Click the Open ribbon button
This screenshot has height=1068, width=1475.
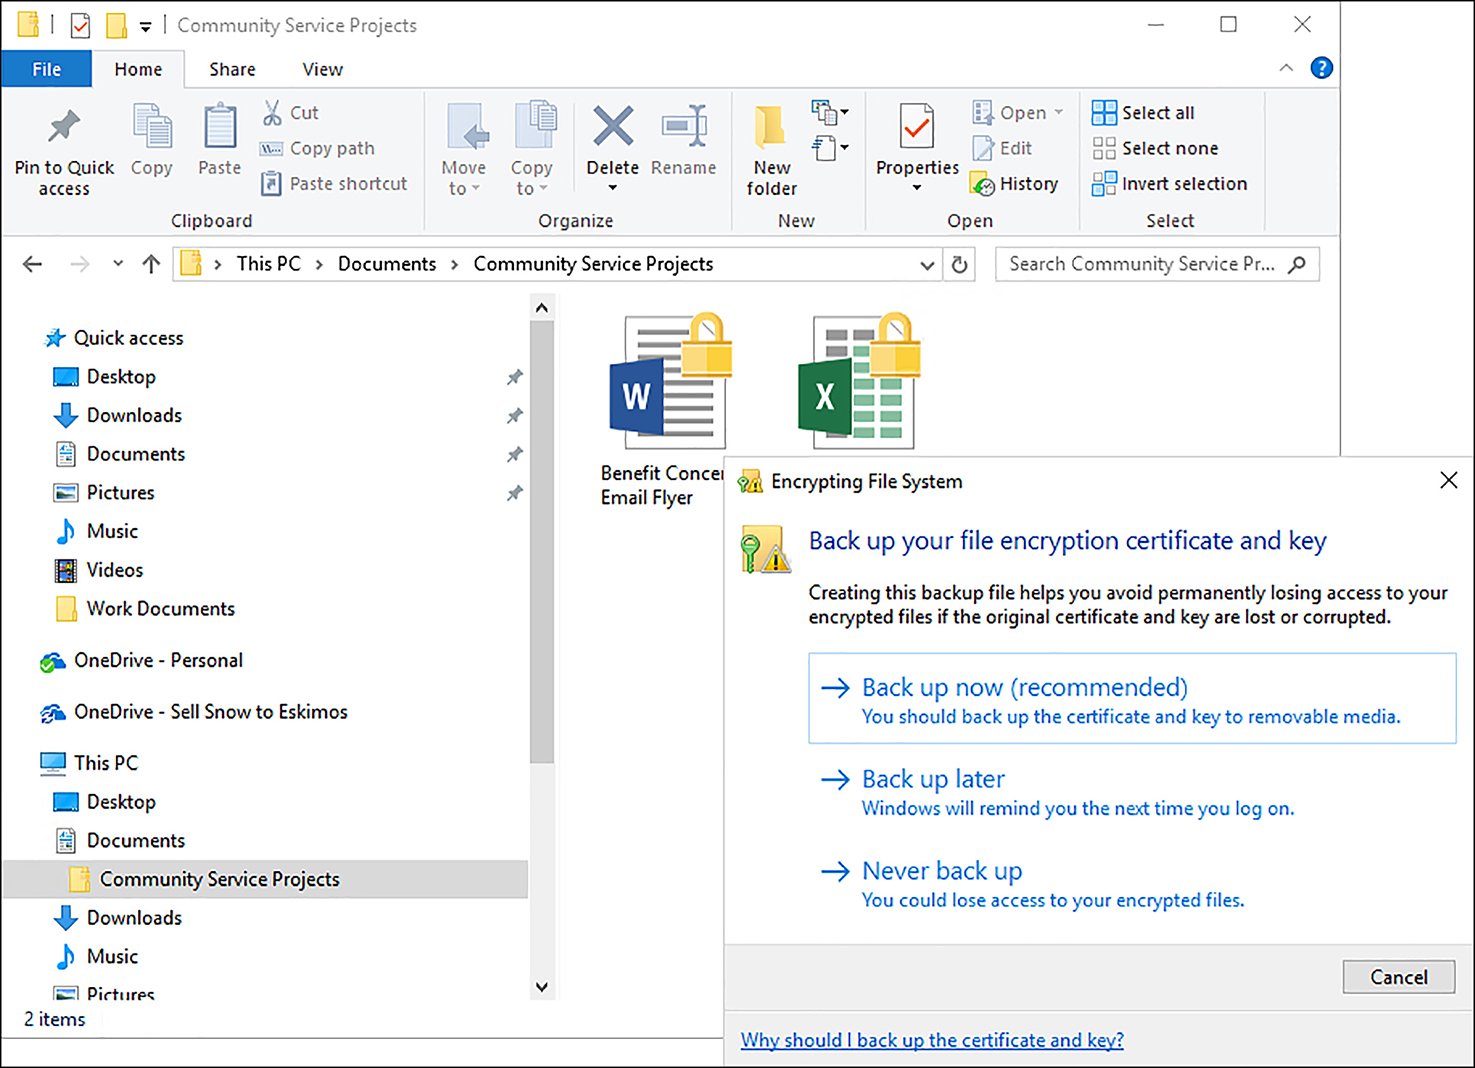coord(1018,113)
